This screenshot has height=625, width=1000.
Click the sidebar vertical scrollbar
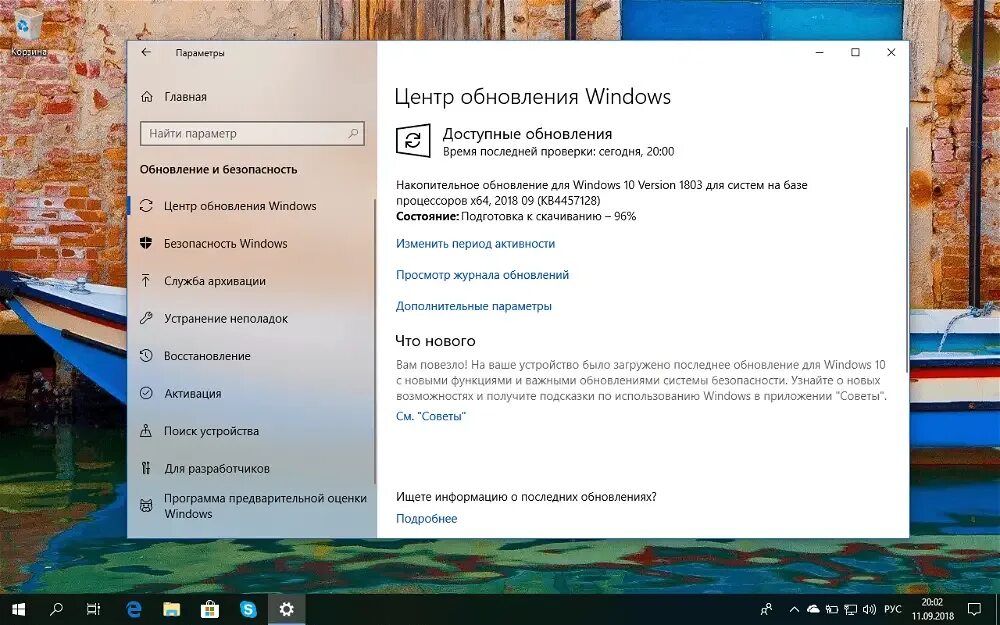click(374, 341)
